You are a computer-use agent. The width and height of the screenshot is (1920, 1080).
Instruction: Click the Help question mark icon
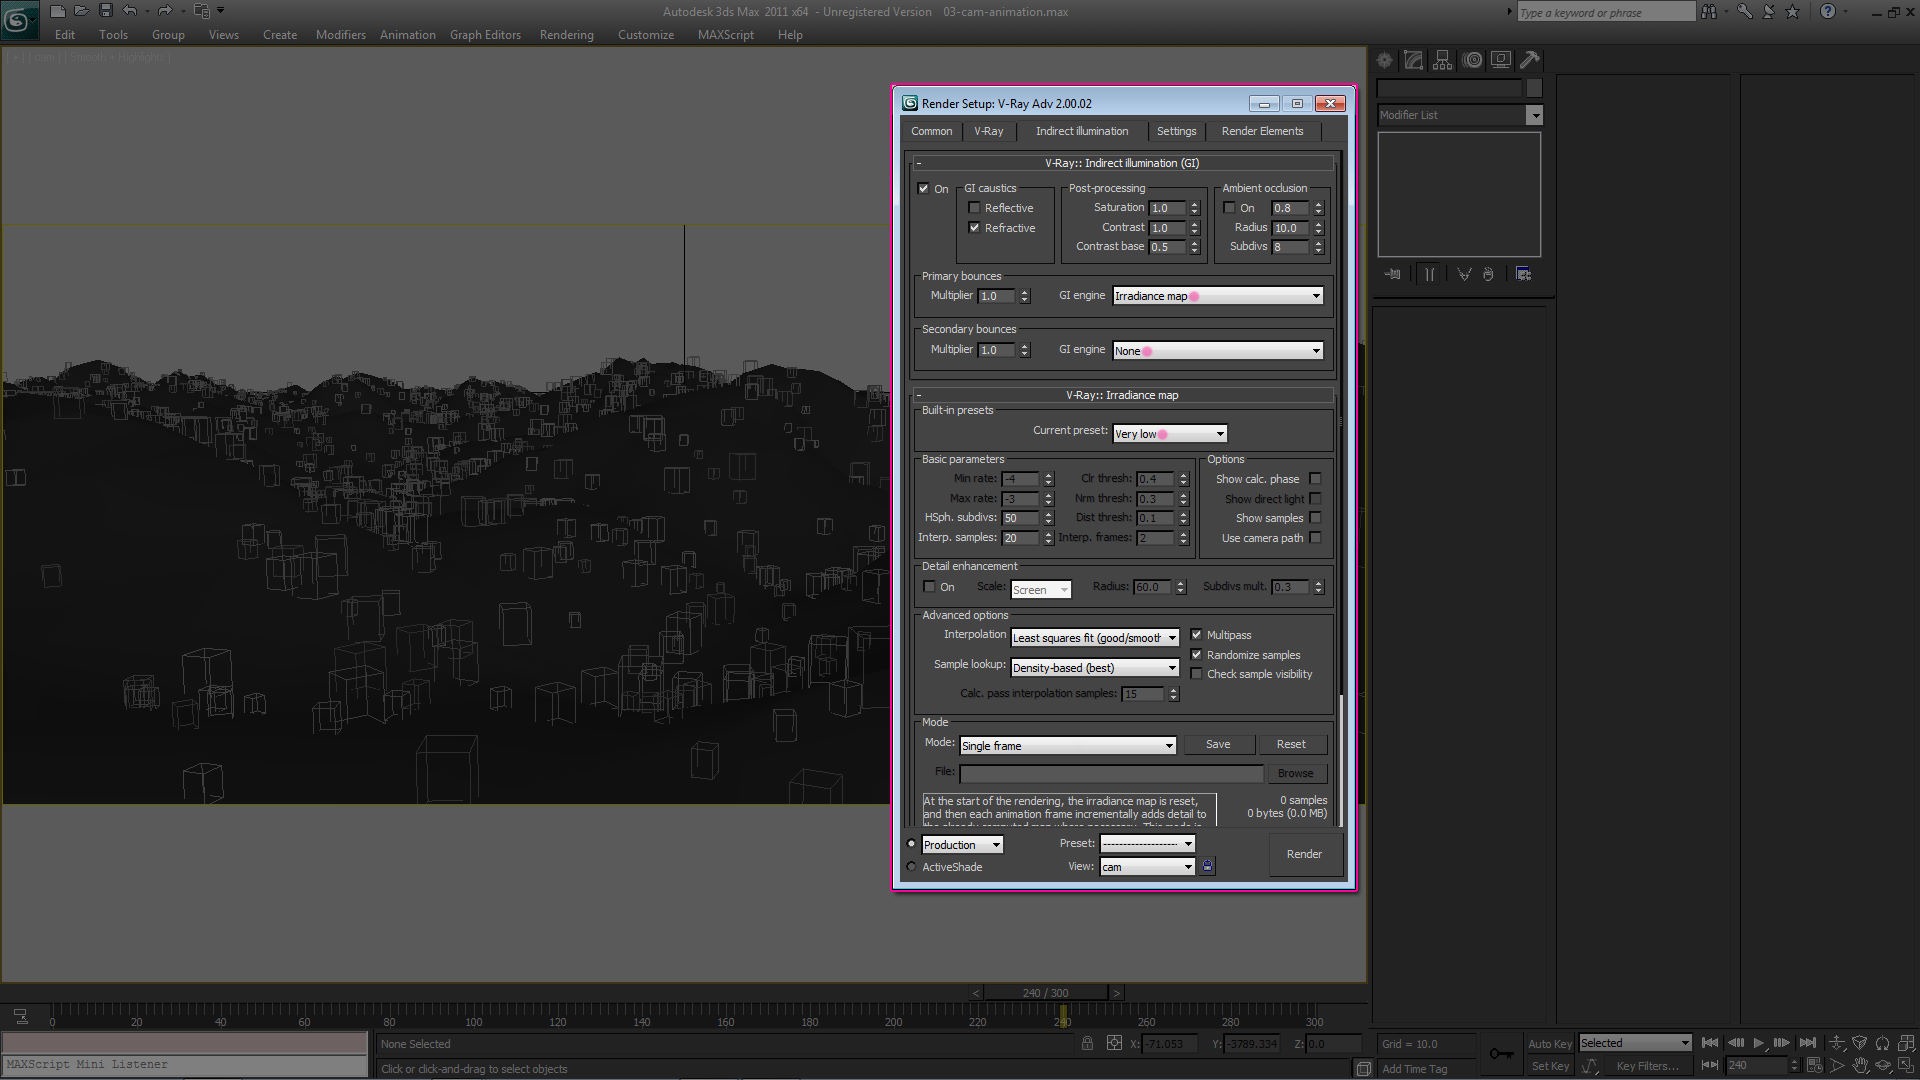tap(1828, 12)
